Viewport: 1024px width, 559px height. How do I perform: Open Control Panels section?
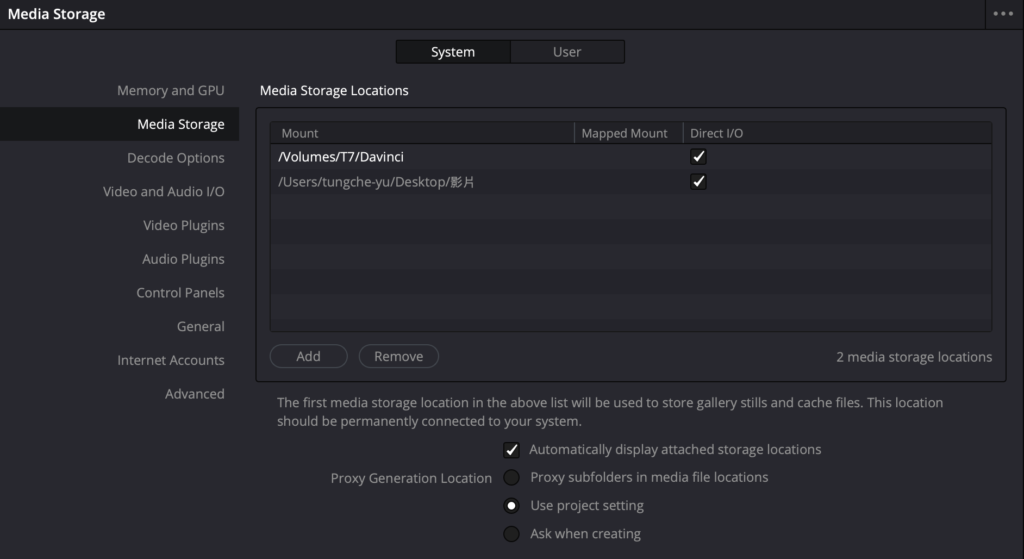tap(180, 293)
